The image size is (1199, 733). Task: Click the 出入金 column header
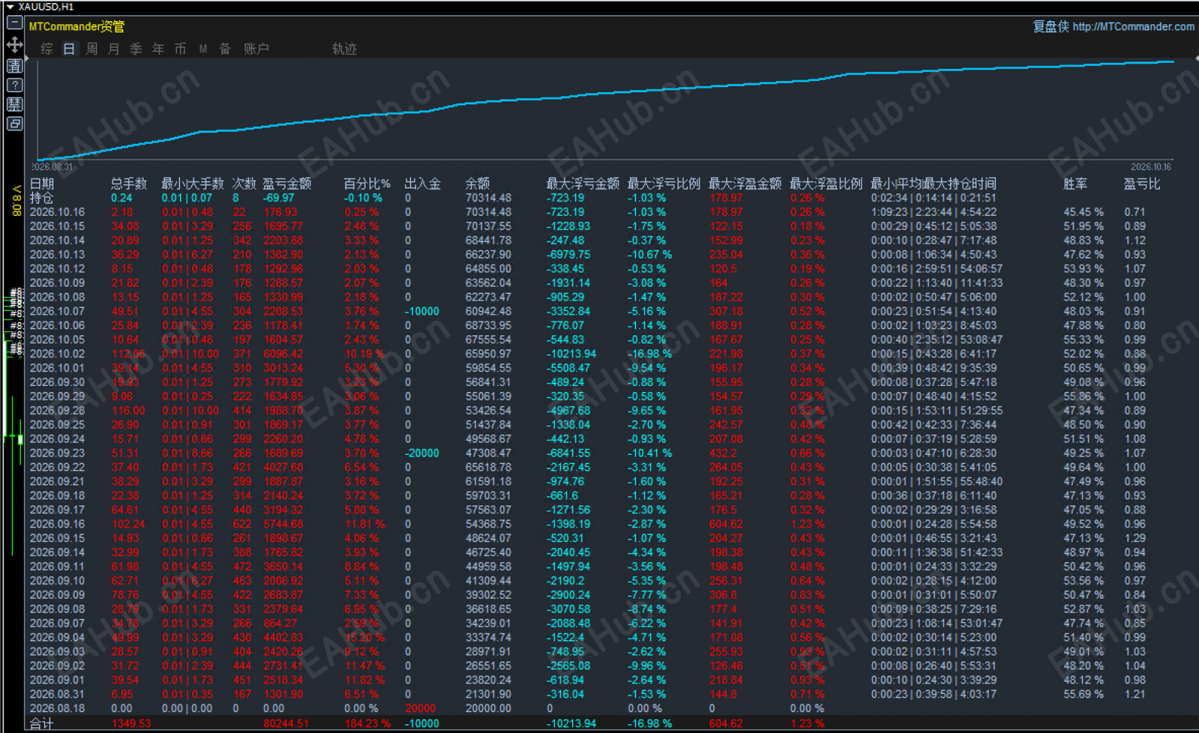423,183
